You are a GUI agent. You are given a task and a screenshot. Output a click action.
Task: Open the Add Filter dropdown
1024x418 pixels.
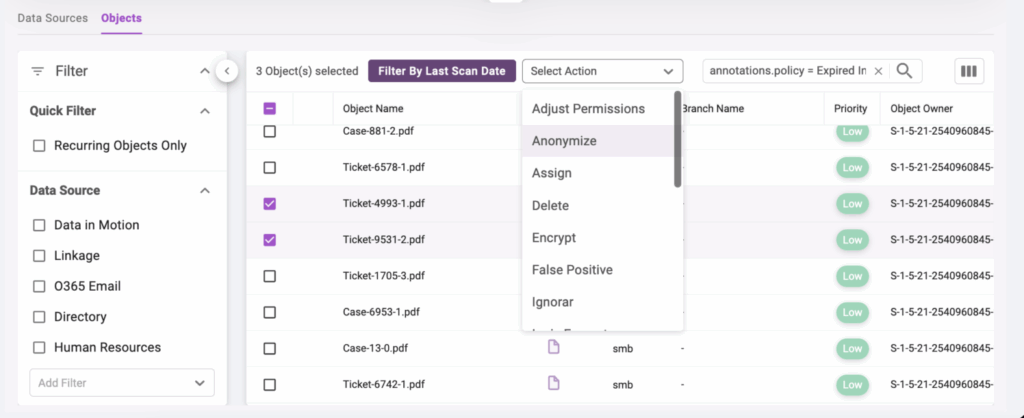(x=121, y=383)
